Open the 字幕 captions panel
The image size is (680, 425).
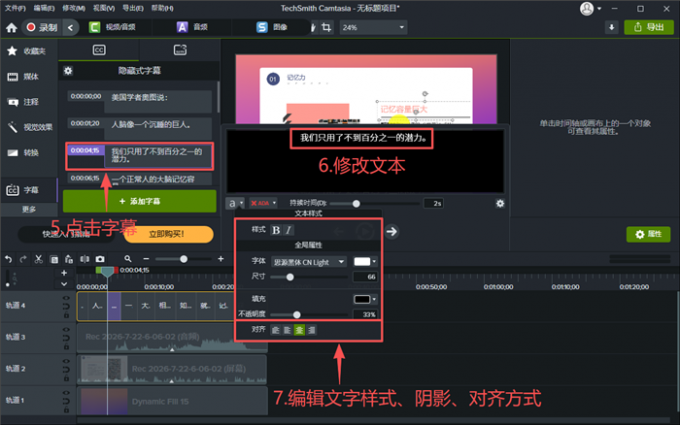click(24, 190)
